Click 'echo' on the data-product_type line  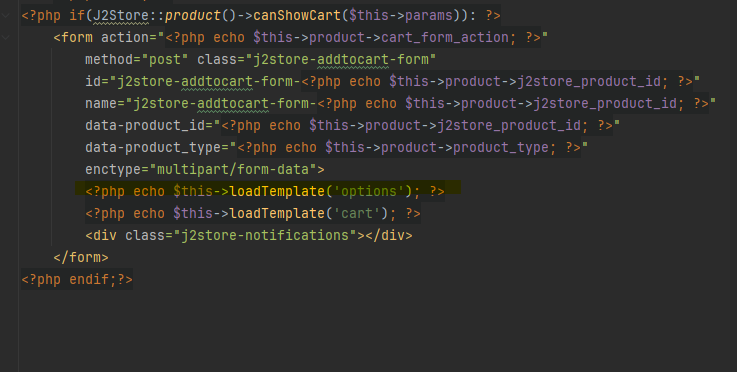coord(301,148)
